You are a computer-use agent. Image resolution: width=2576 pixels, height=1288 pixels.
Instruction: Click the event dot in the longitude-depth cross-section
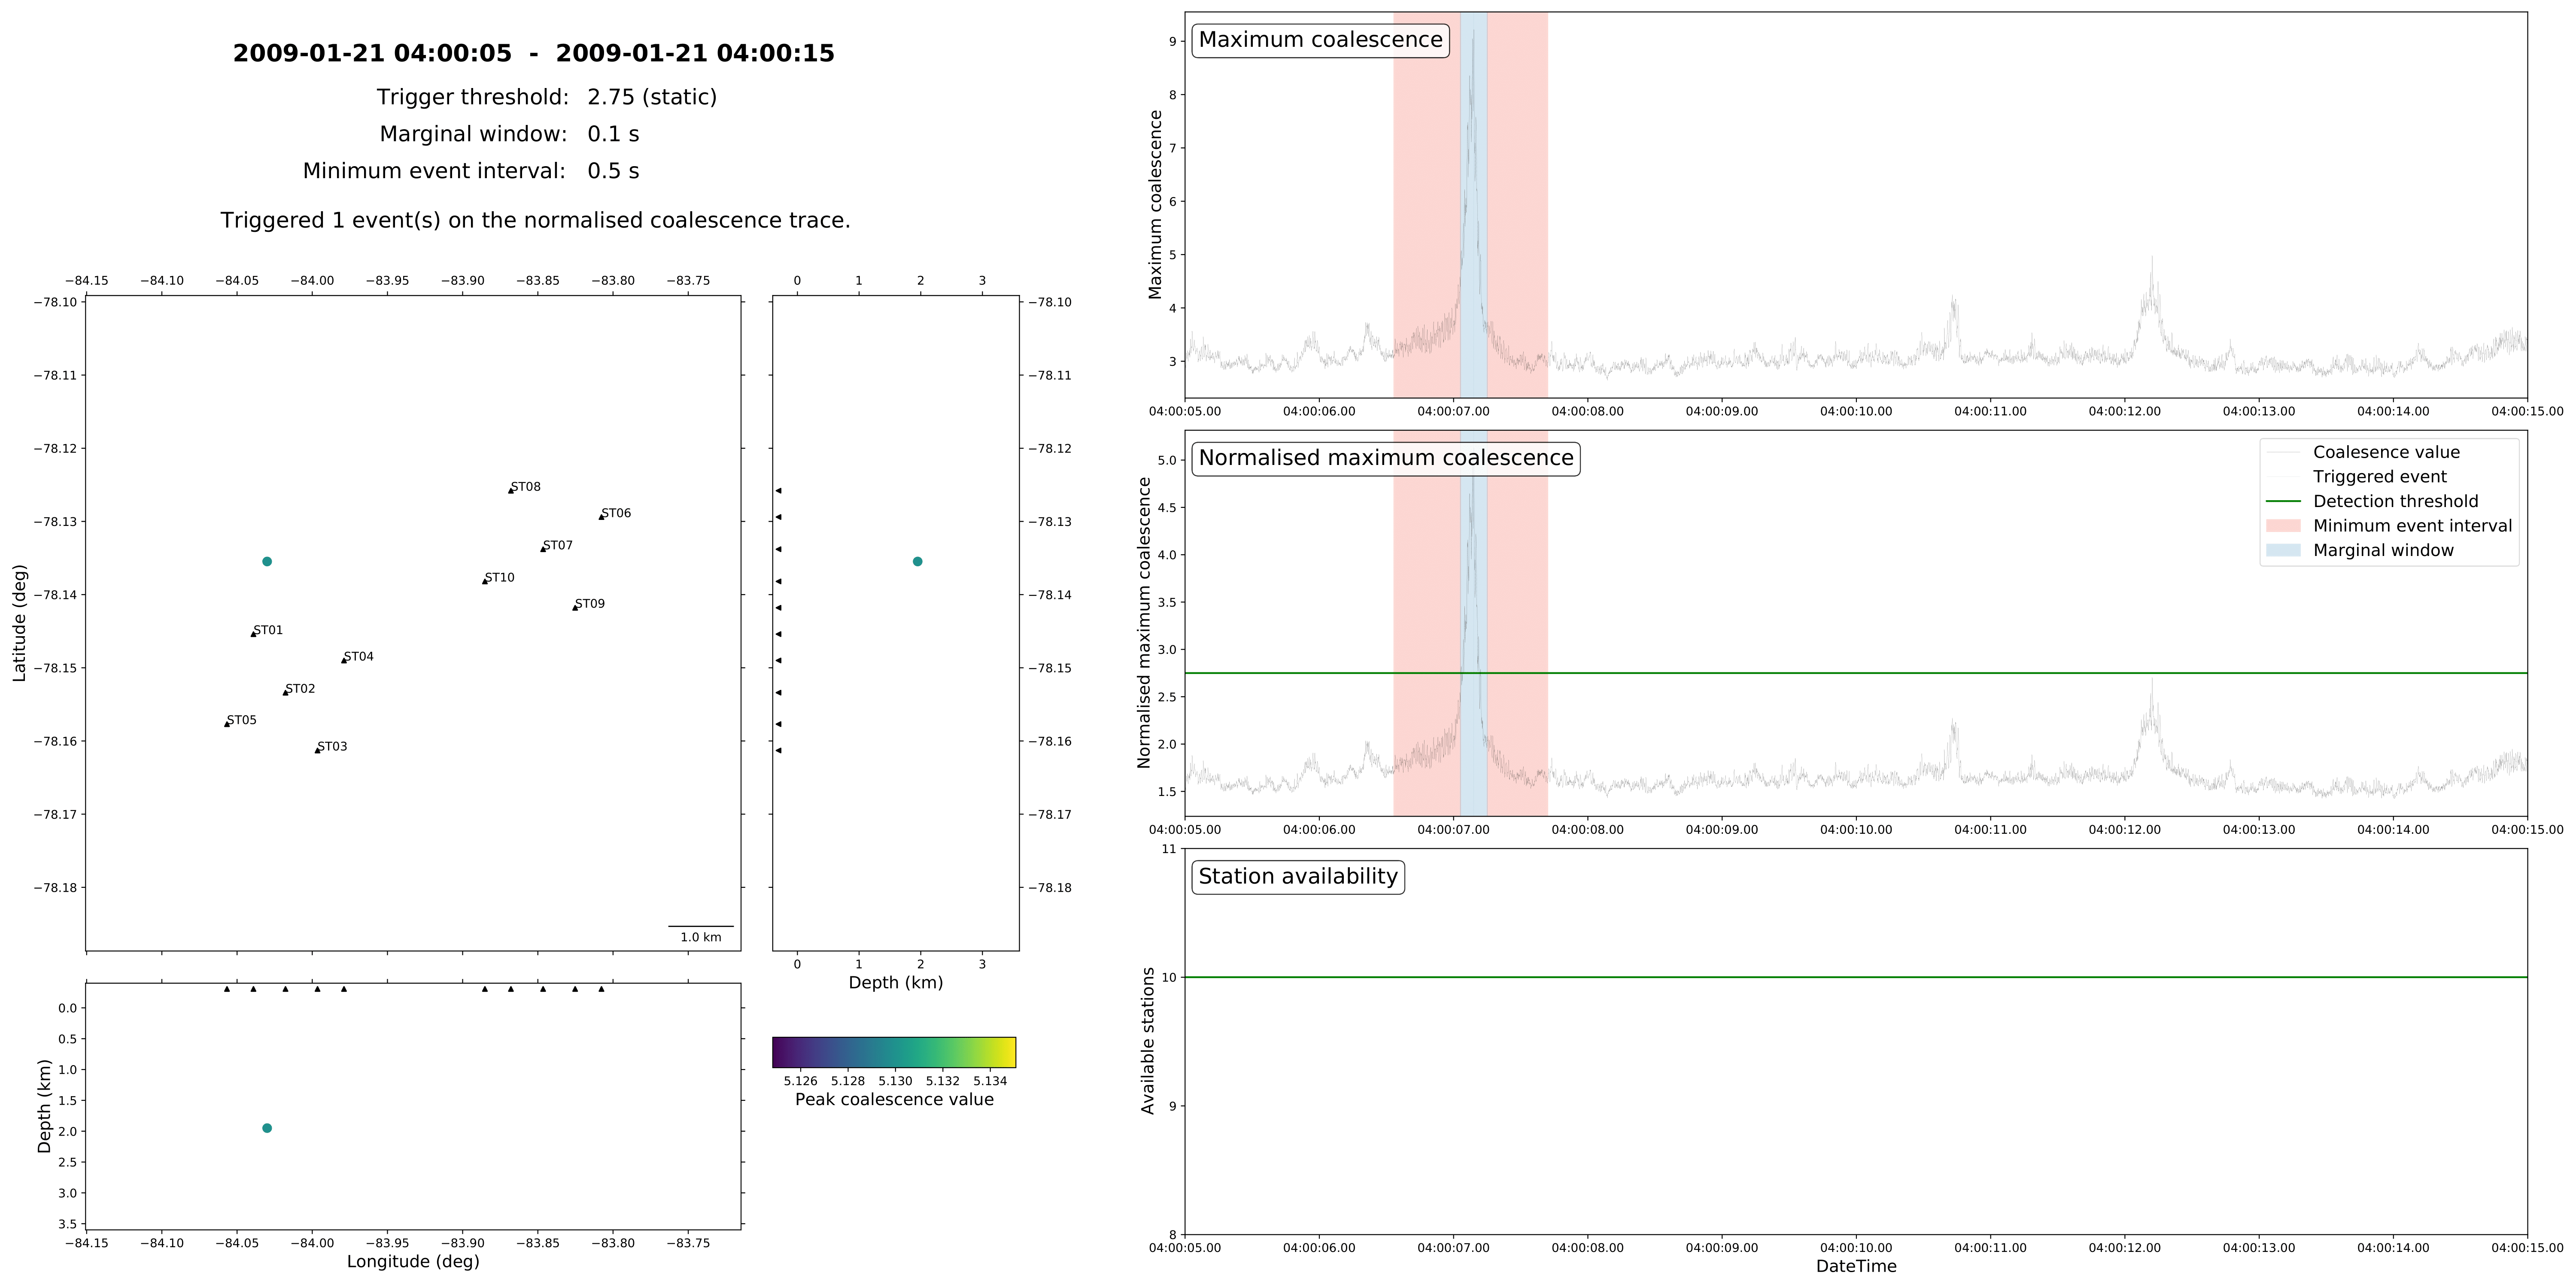[x=267, y=1128]
